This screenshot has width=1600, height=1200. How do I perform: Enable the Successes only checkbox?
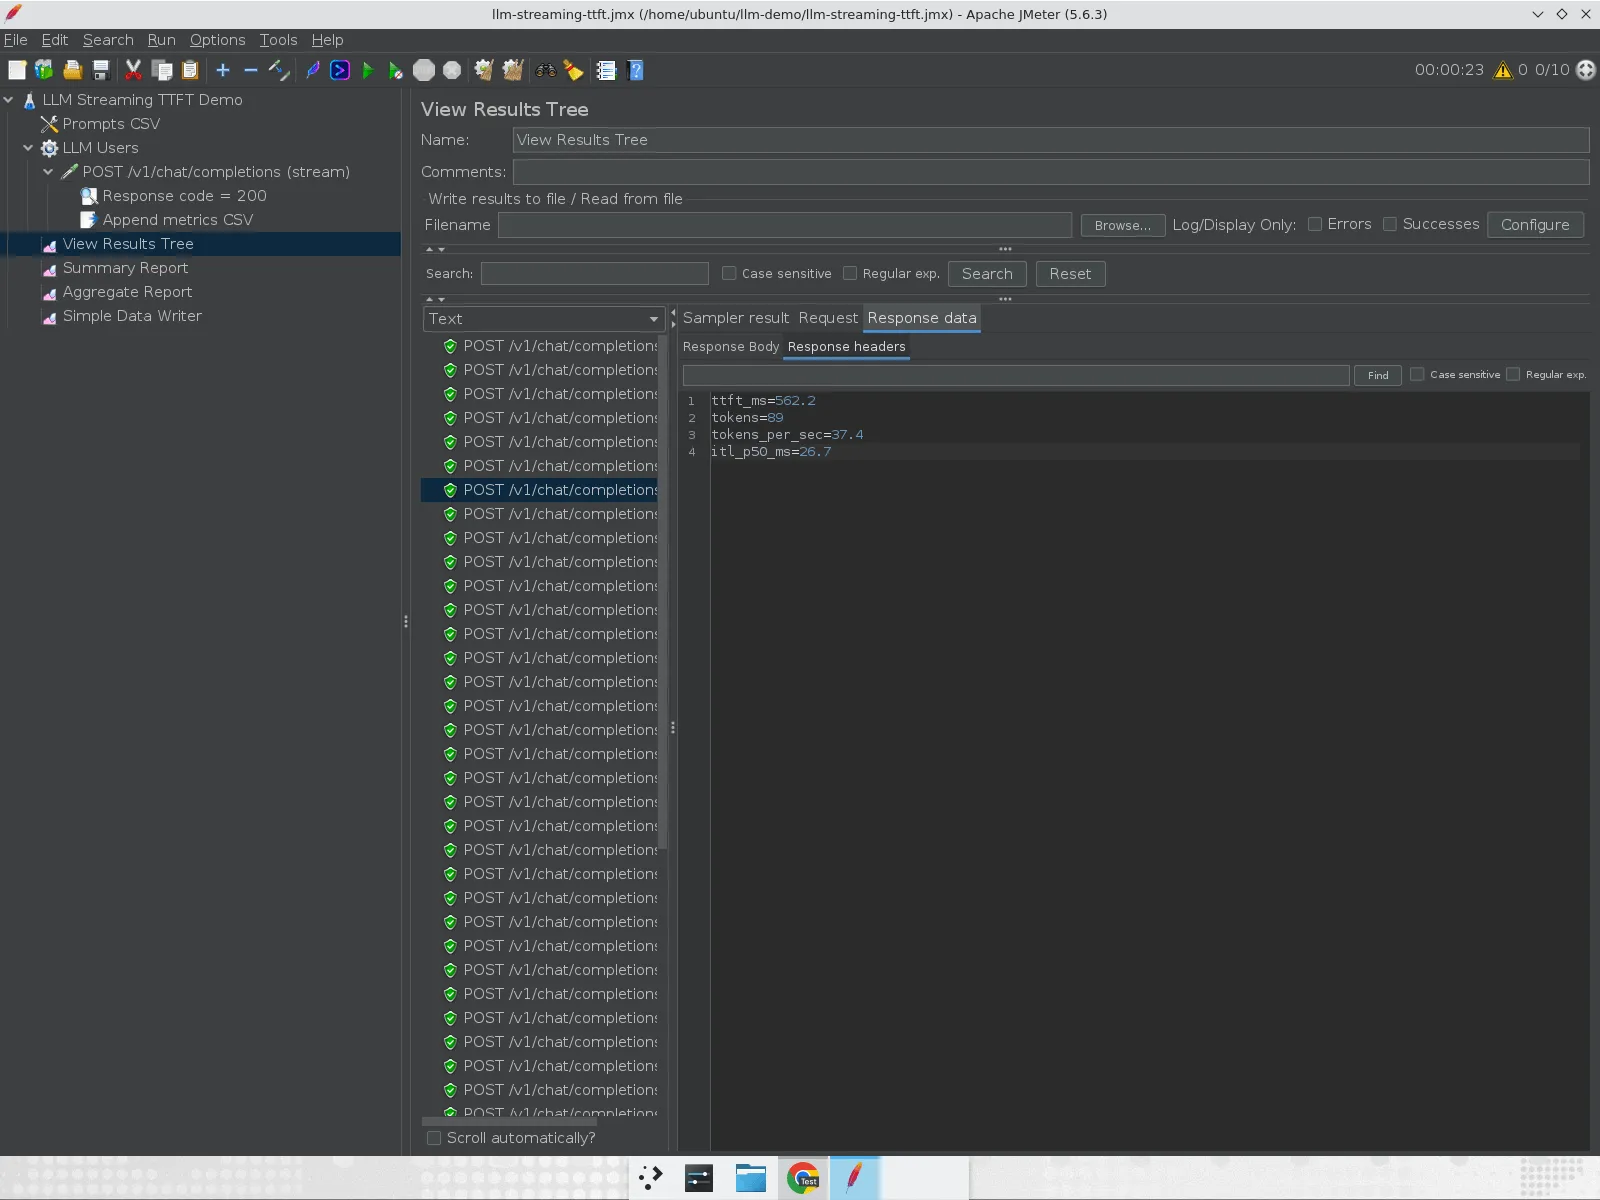pyautogui.click(x=1390, y=224)
